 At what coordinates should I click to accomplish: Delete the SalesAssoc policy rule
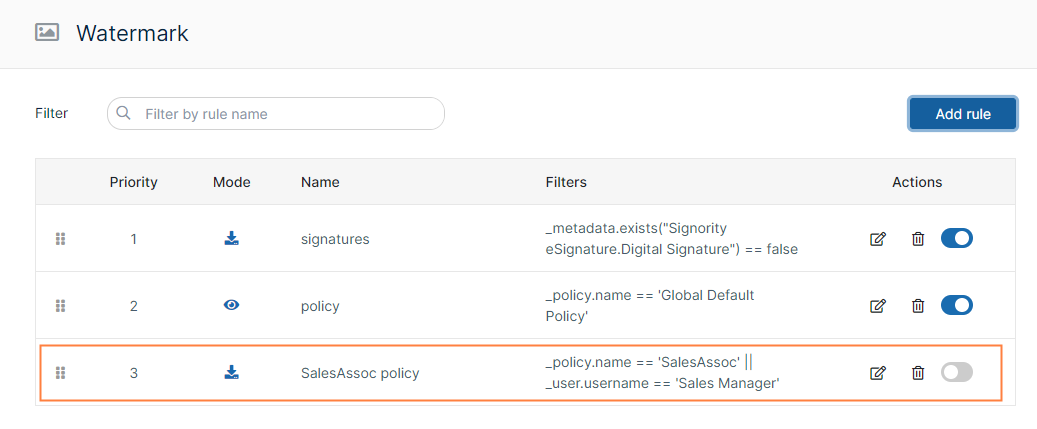pos(917,373)
